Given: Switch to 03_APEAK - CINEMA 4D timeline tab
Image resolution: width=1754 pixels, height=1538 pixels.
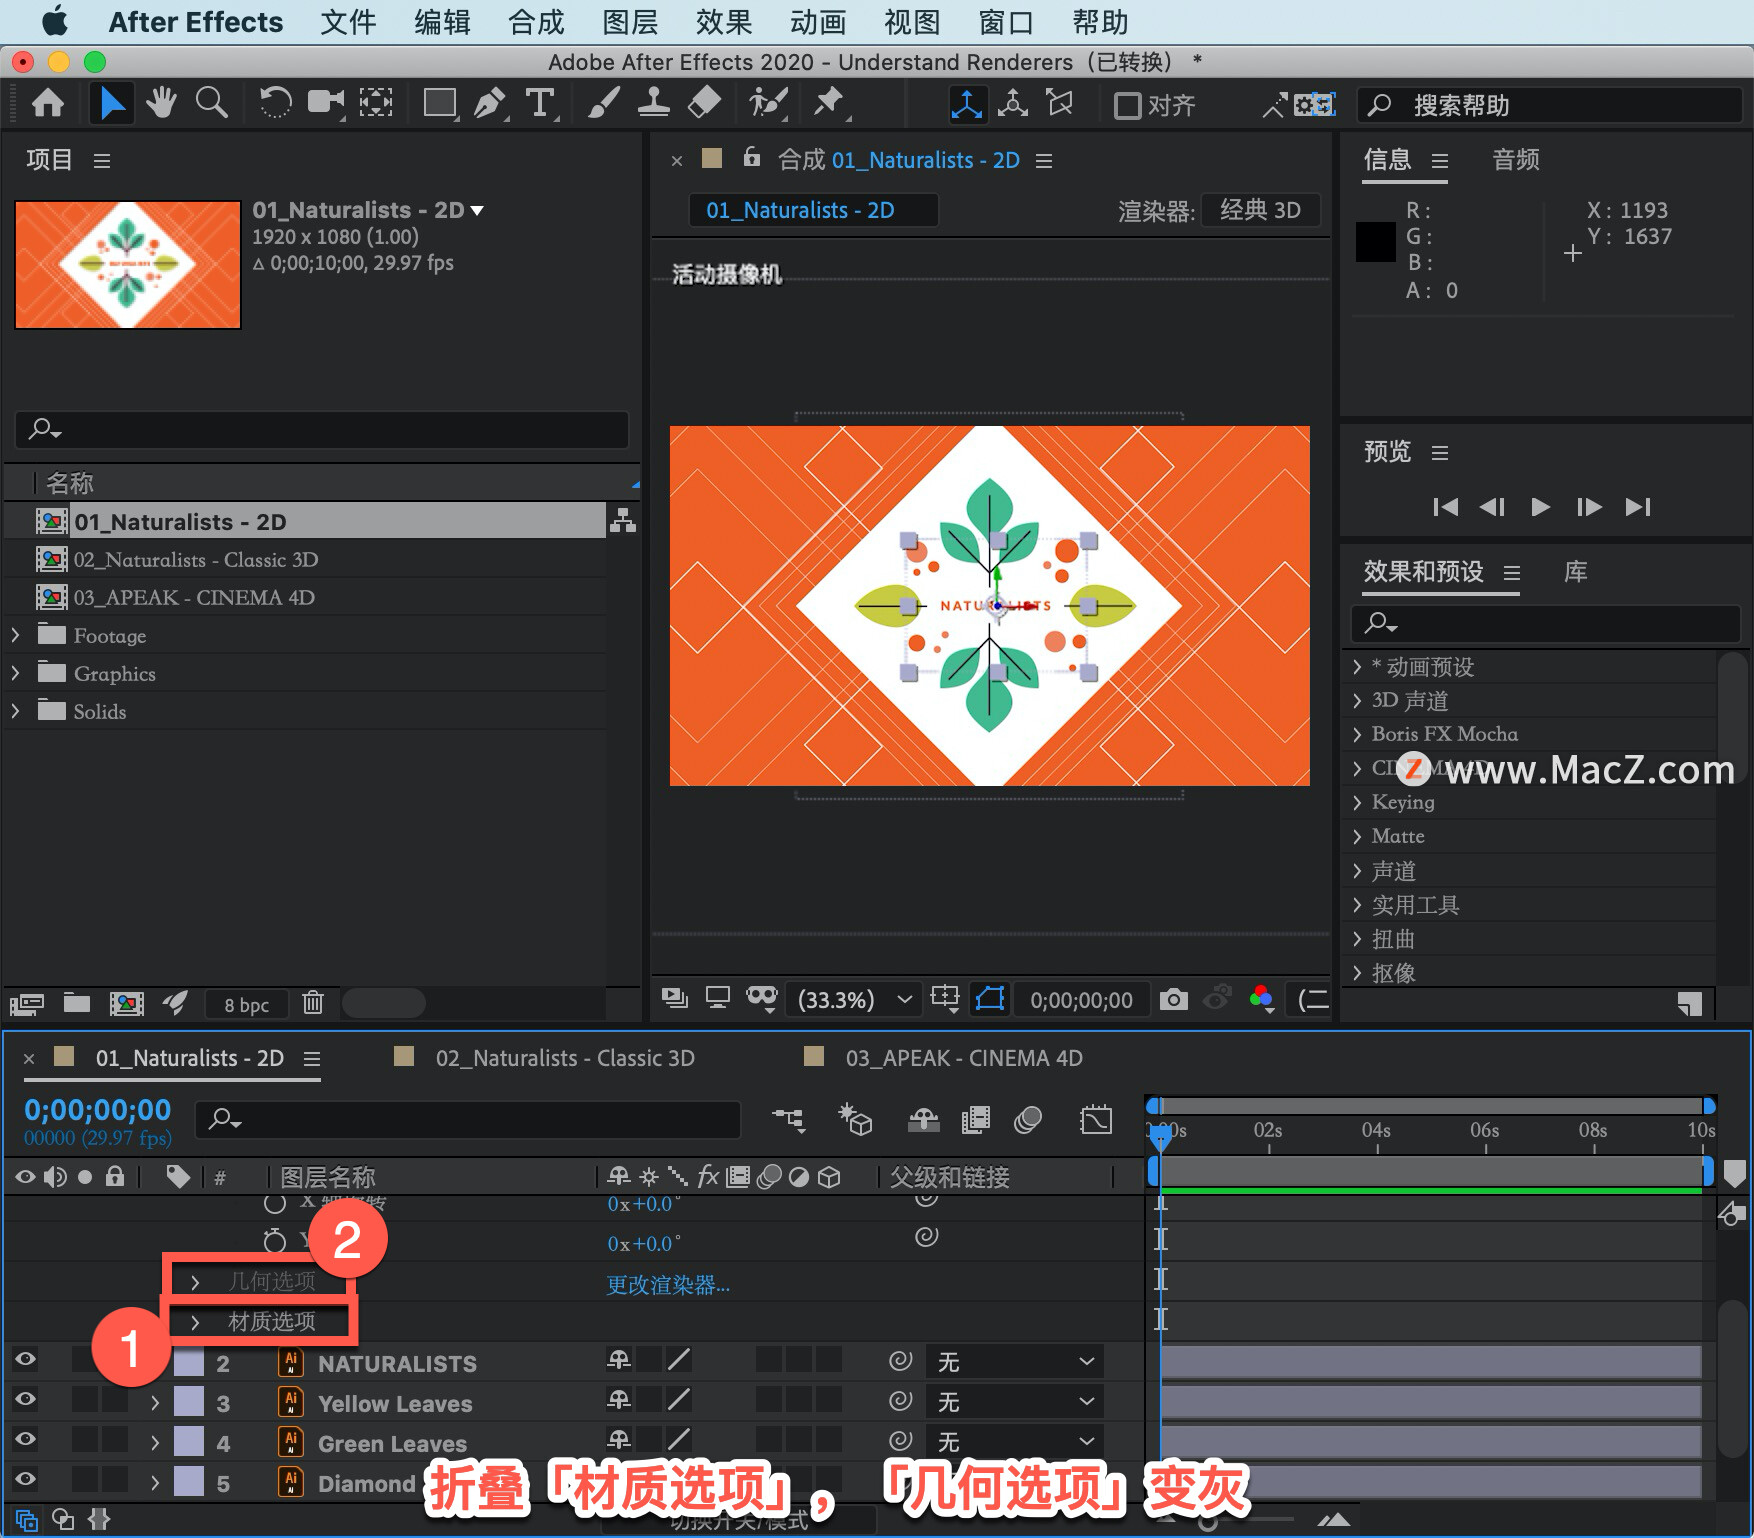Looking at the screenshot, I should tap(964, 1058).
